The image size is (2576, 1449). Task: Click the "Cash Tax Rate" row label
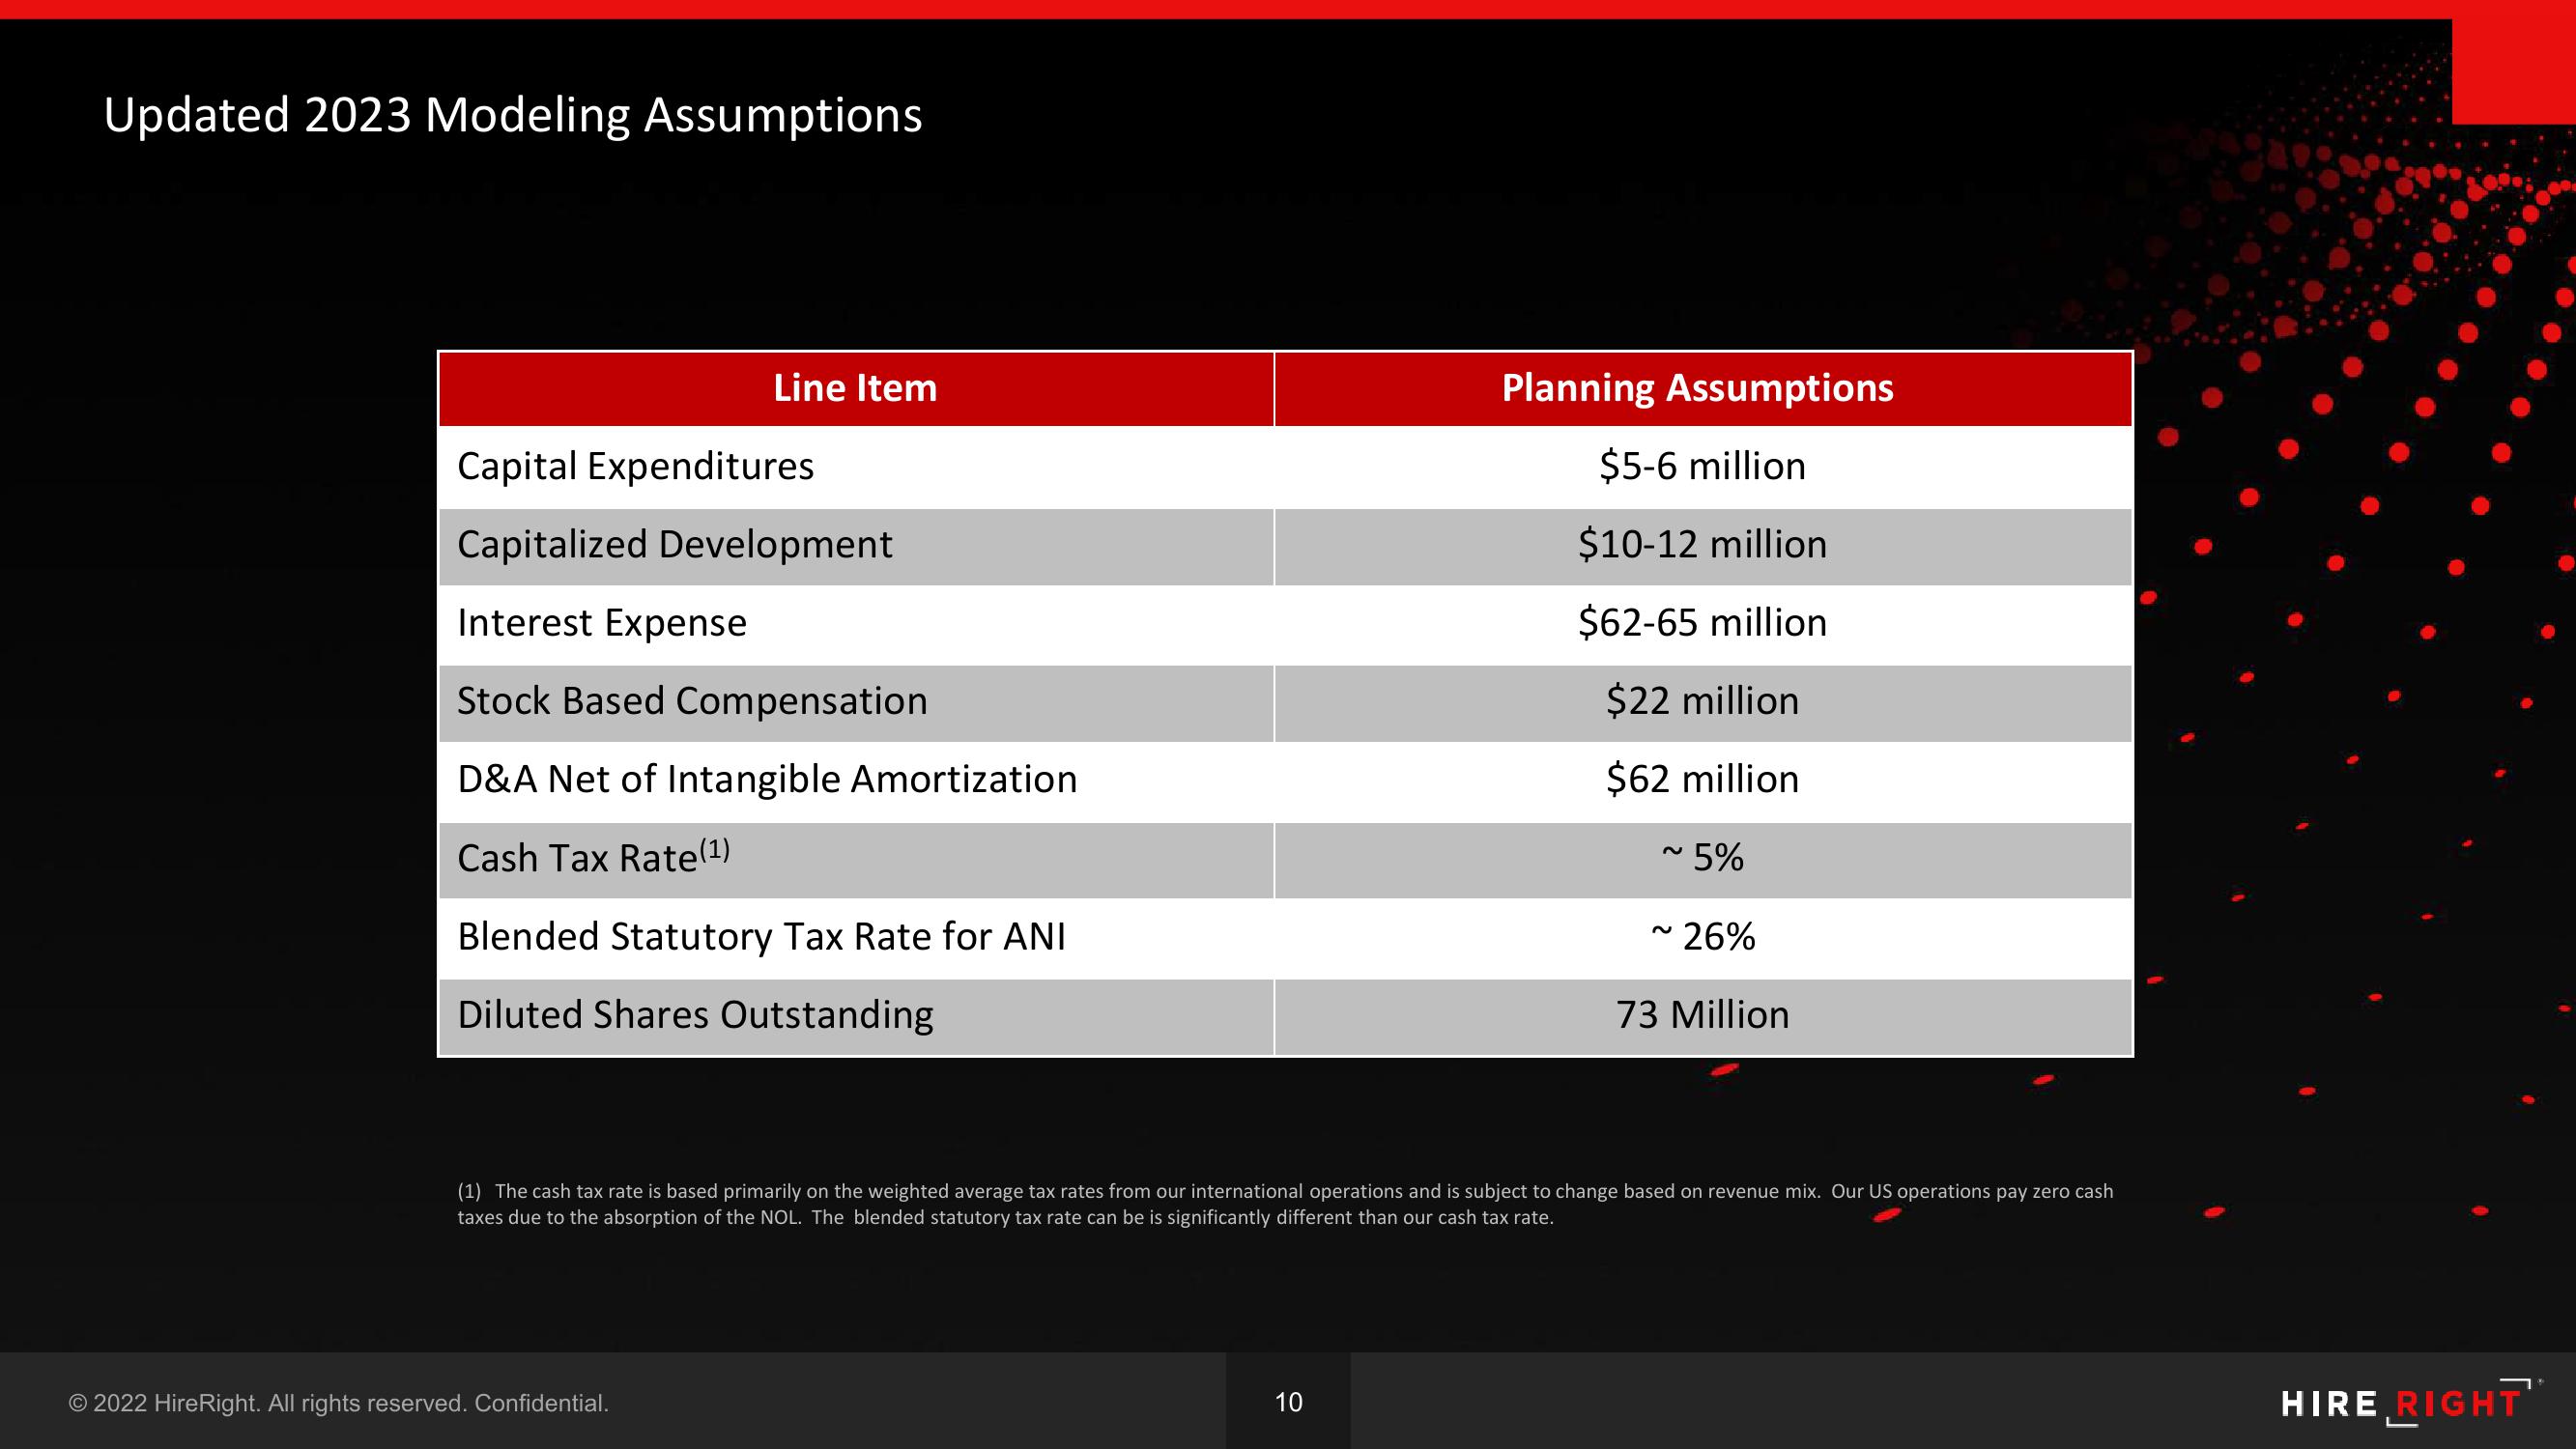point(593,857)
